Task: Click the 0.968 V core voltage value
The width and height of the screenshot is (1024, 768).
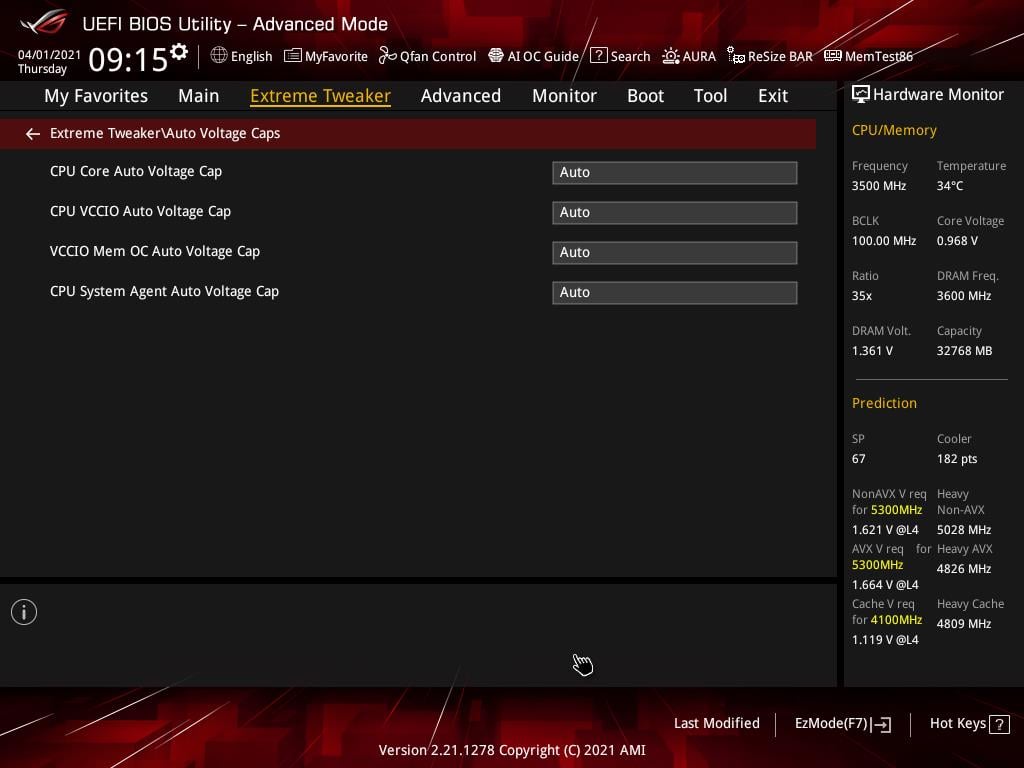Action: tap(957, 241)
